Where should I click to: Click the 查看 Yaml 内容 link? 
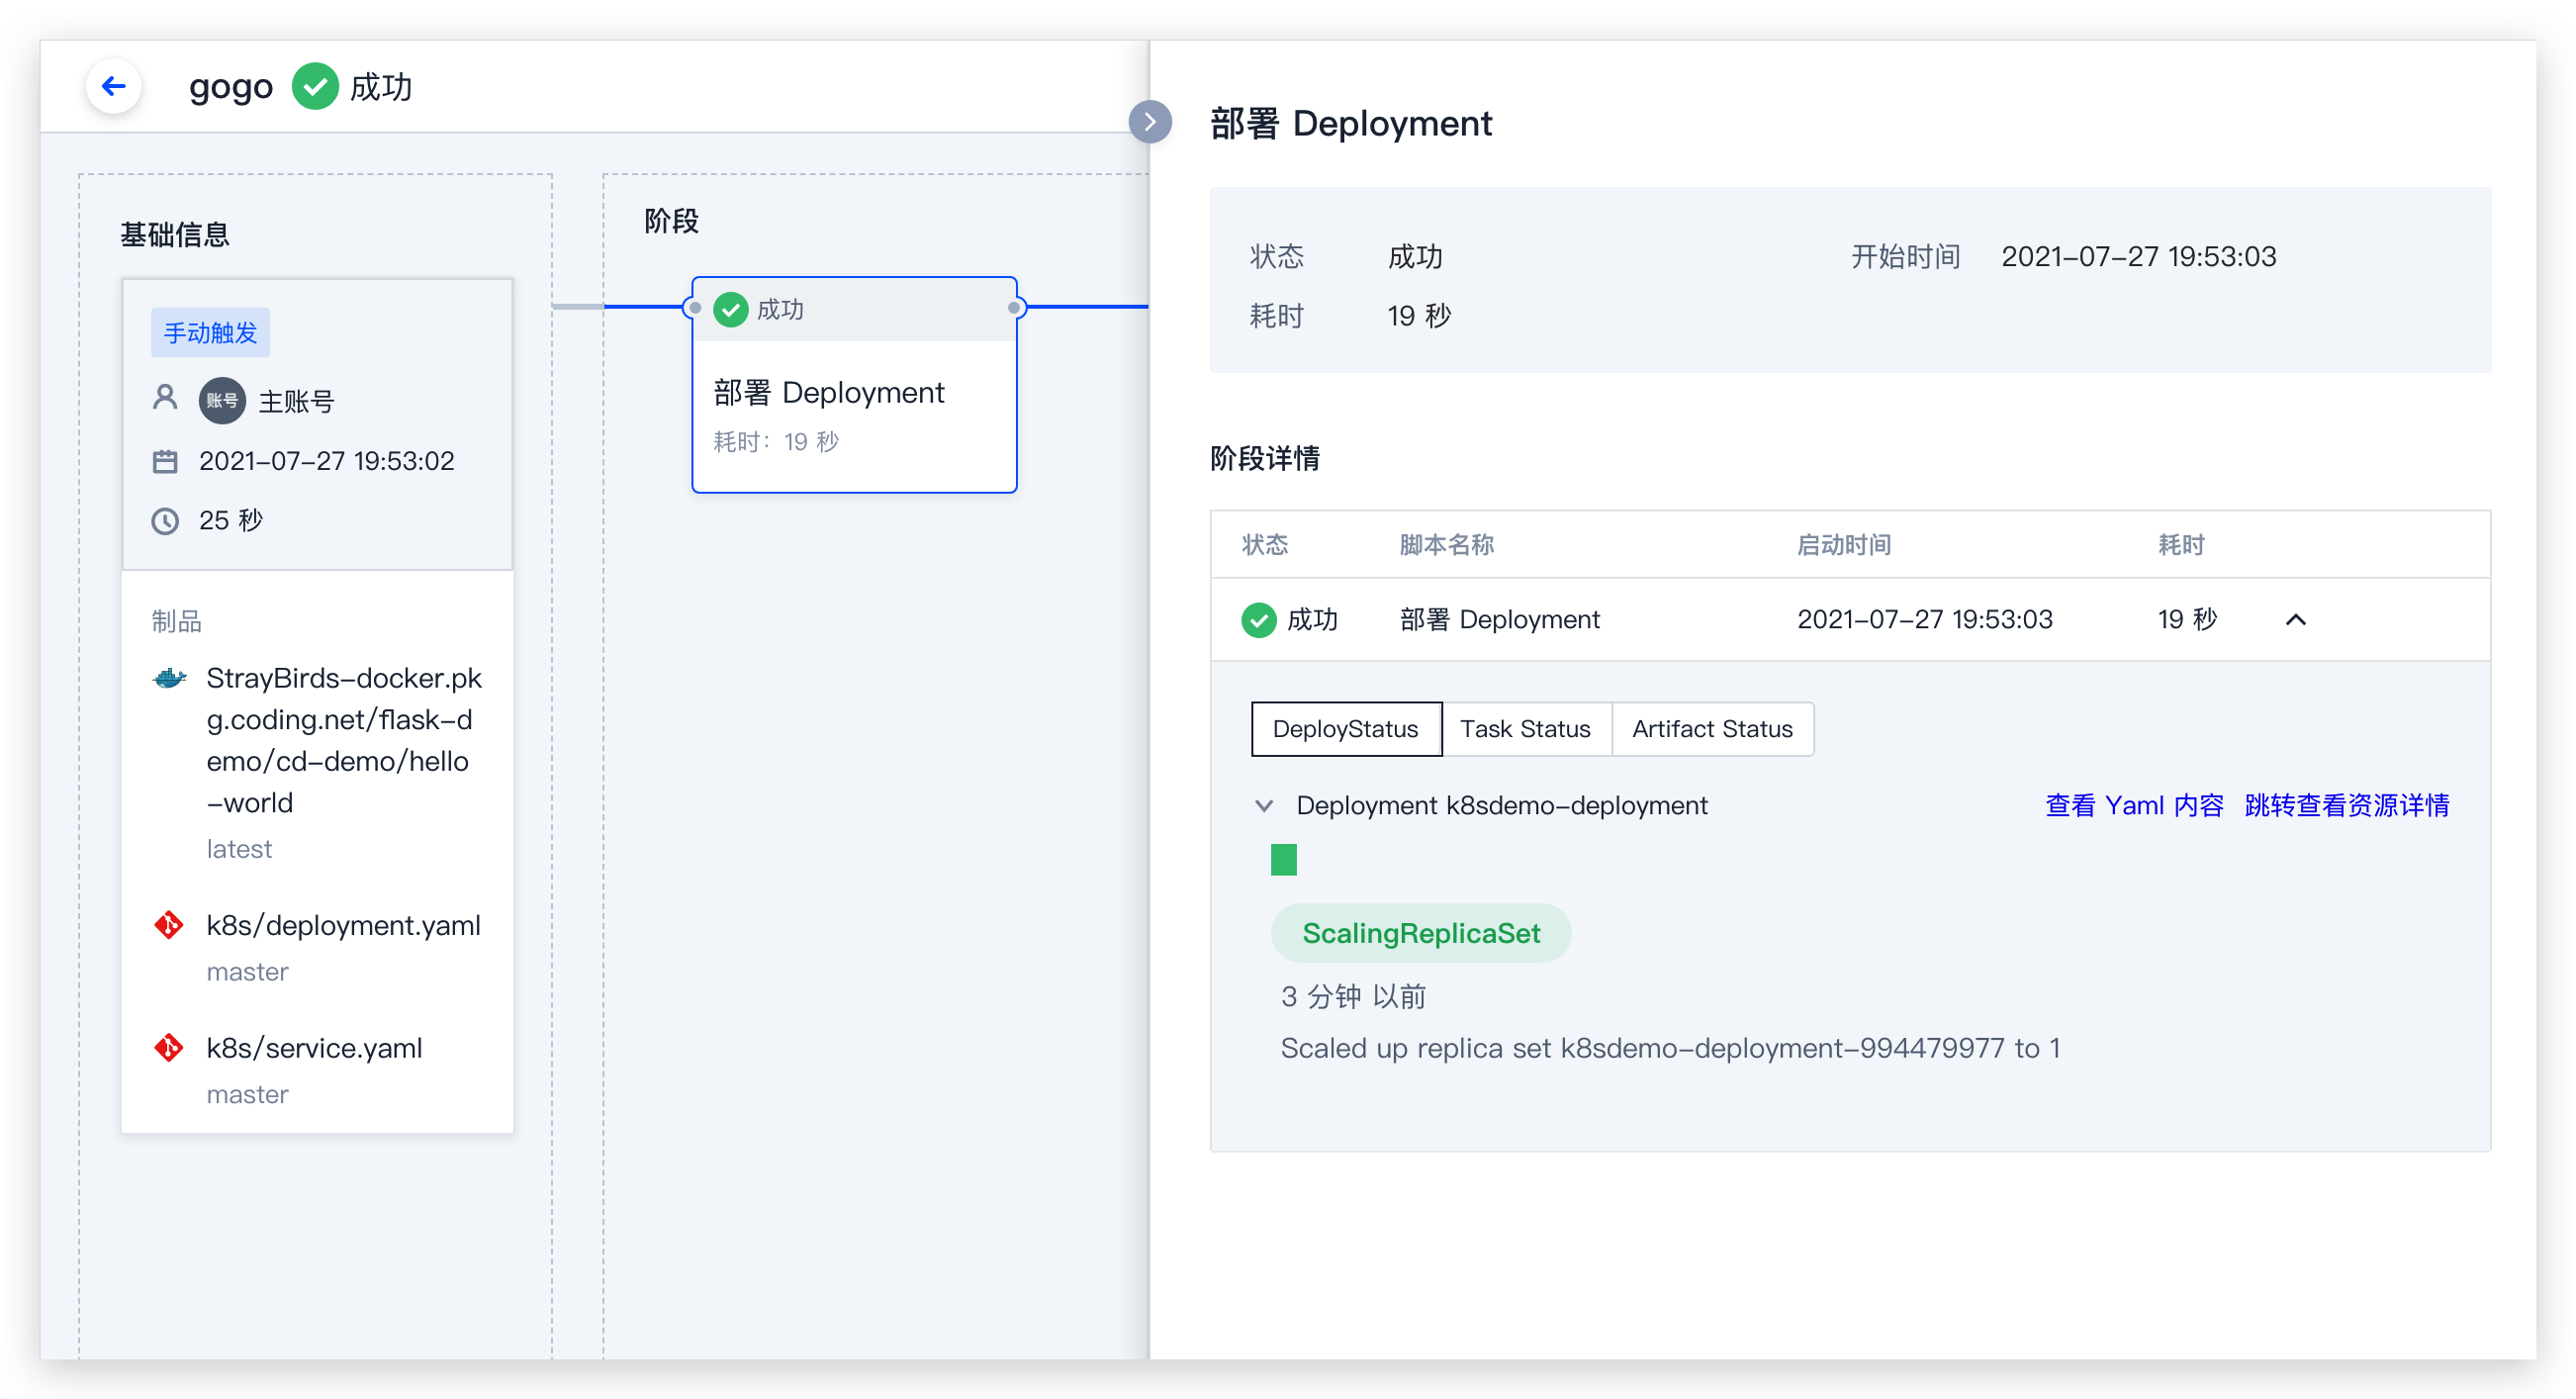click(x=2134, y=805)
